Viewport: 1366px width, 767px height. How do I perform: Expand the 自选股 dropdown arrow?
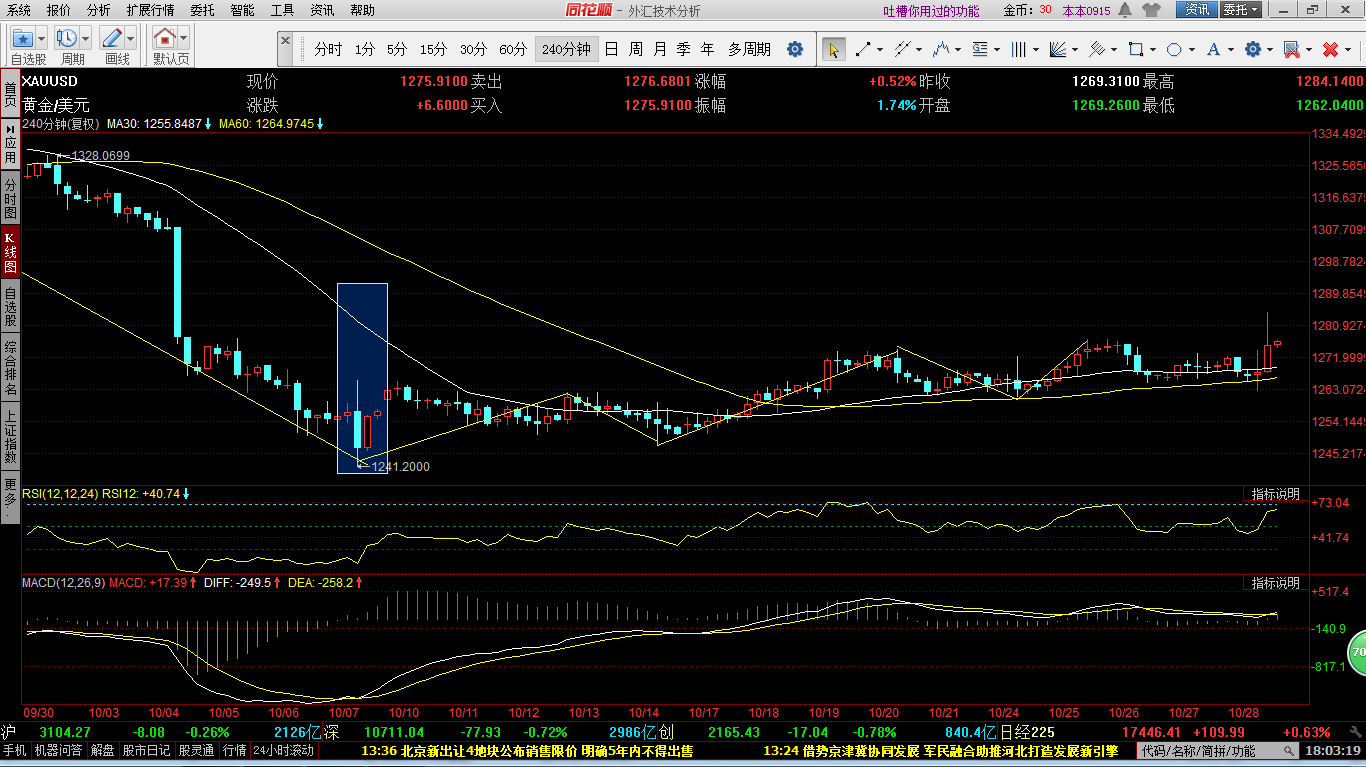pyautogui.click(x=41, y=39)
